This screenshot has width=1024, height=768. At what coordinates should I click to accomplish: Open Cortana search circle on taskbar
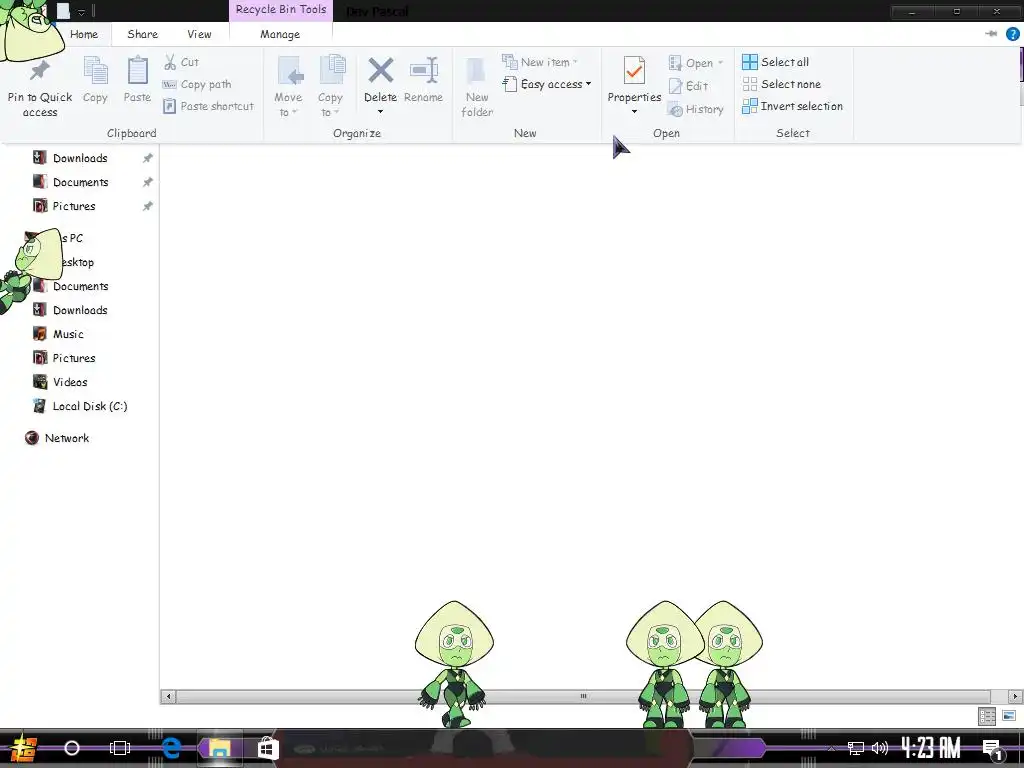point(72,748)
